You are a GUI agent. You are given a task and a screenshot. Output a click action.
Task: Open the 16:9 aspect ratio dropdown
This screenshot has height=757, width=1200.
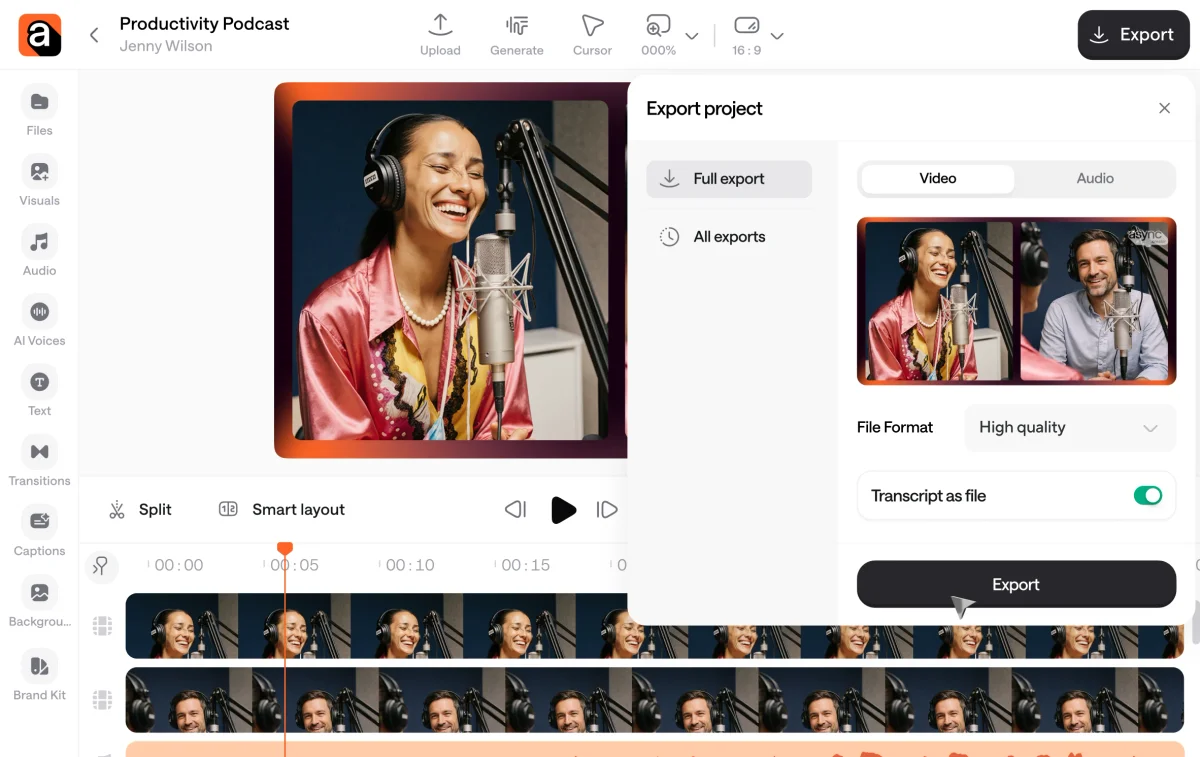(777, 35)
